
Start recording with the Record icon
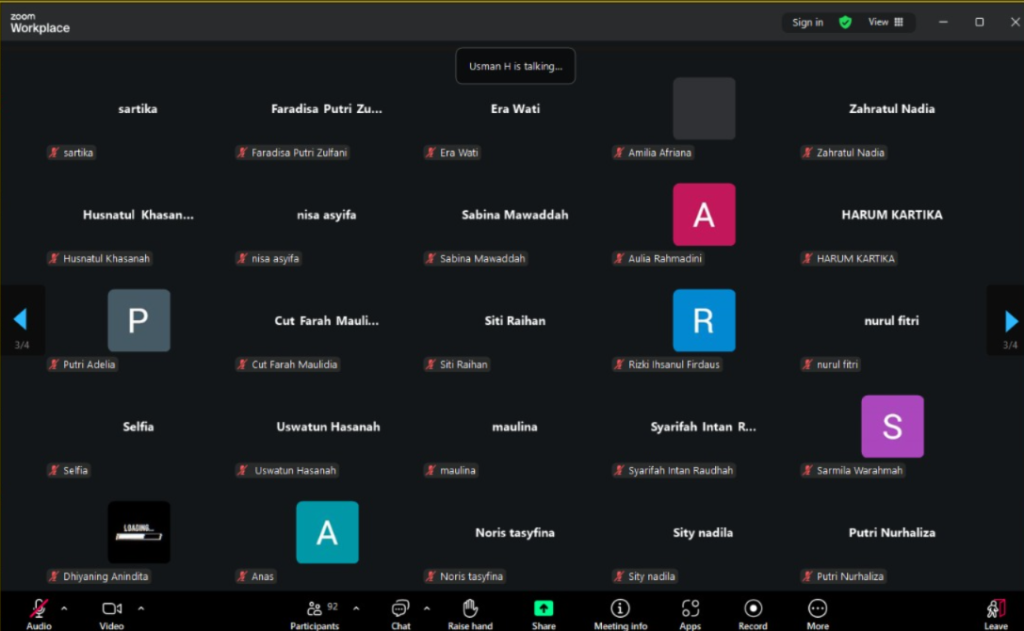coord(752,609)
